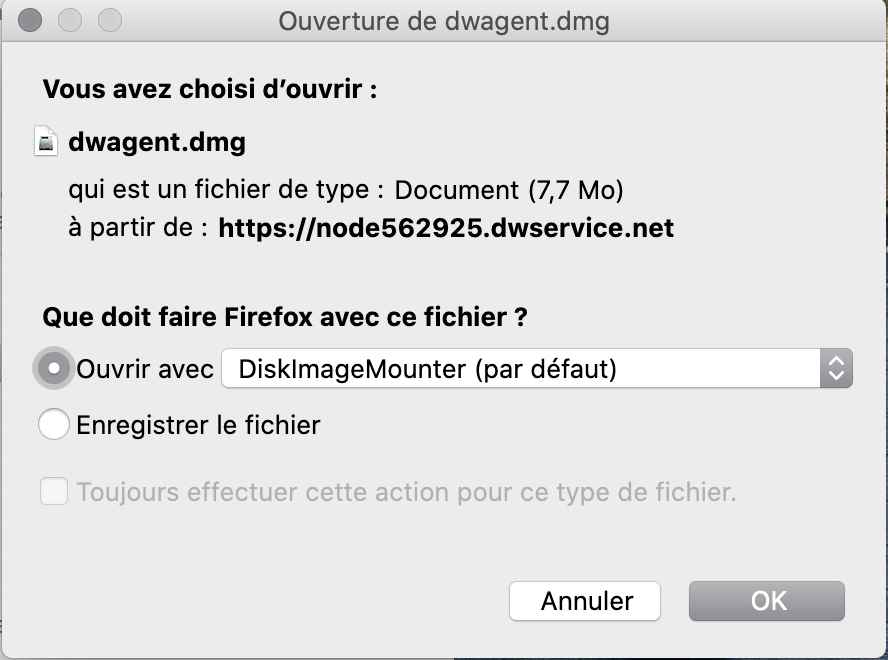This screenshot has width=888, height=660.
Task: Click the "Ouvrir avec" label text
Action: click(143, 368)
